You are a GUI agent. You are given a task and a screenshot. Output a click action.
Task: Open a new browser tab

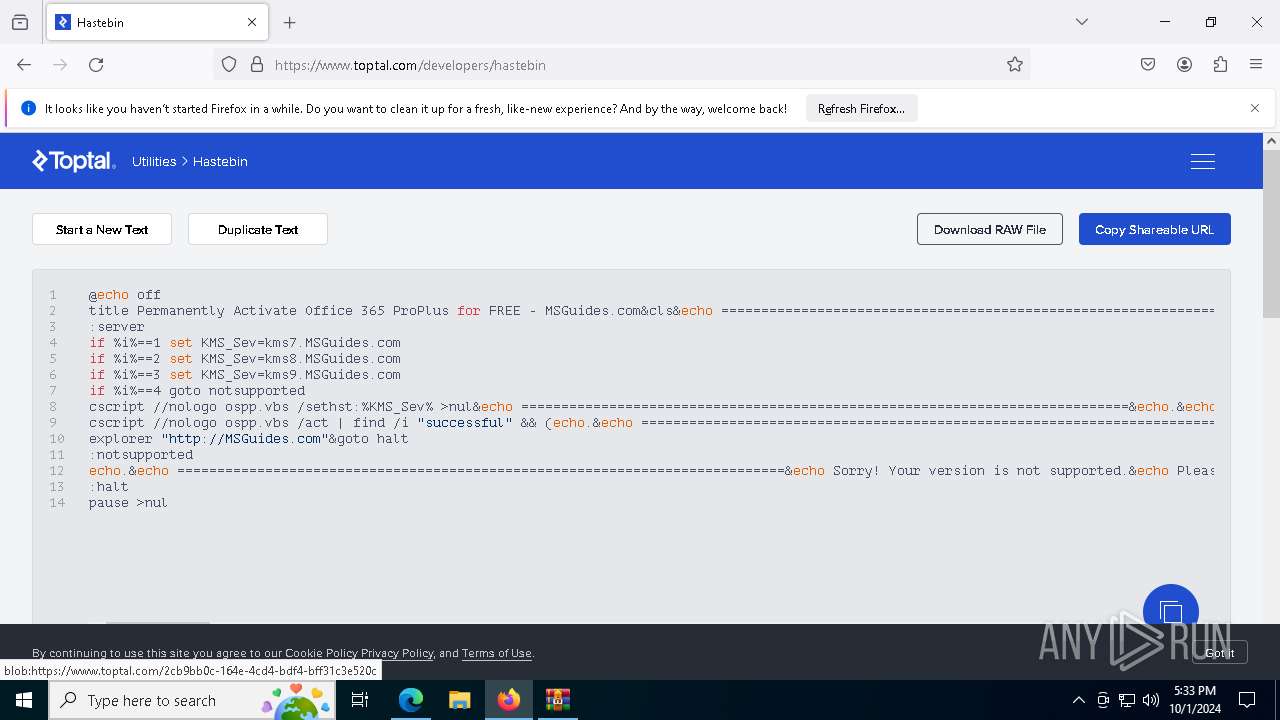pyautogui.click(x=290, y=22)
